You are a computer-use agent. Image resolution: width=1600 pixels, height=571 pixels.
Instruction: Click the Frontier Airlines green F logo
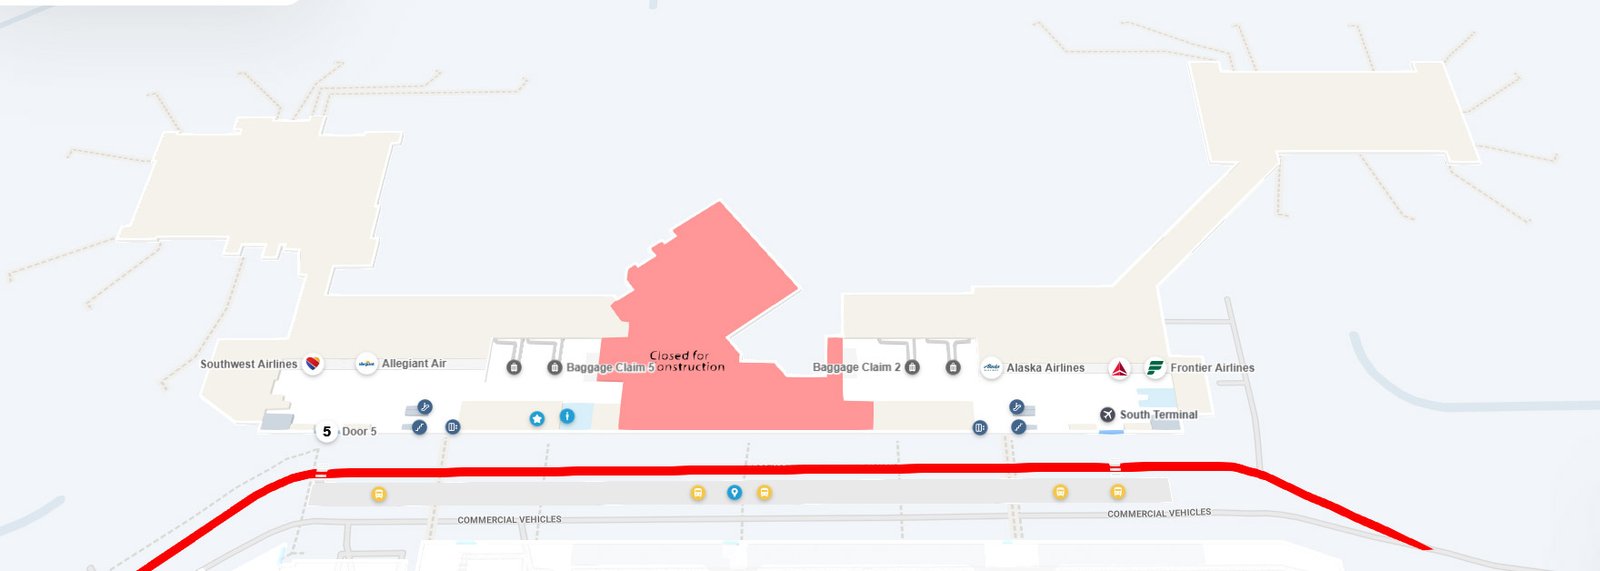click(x=1156, y=368)
